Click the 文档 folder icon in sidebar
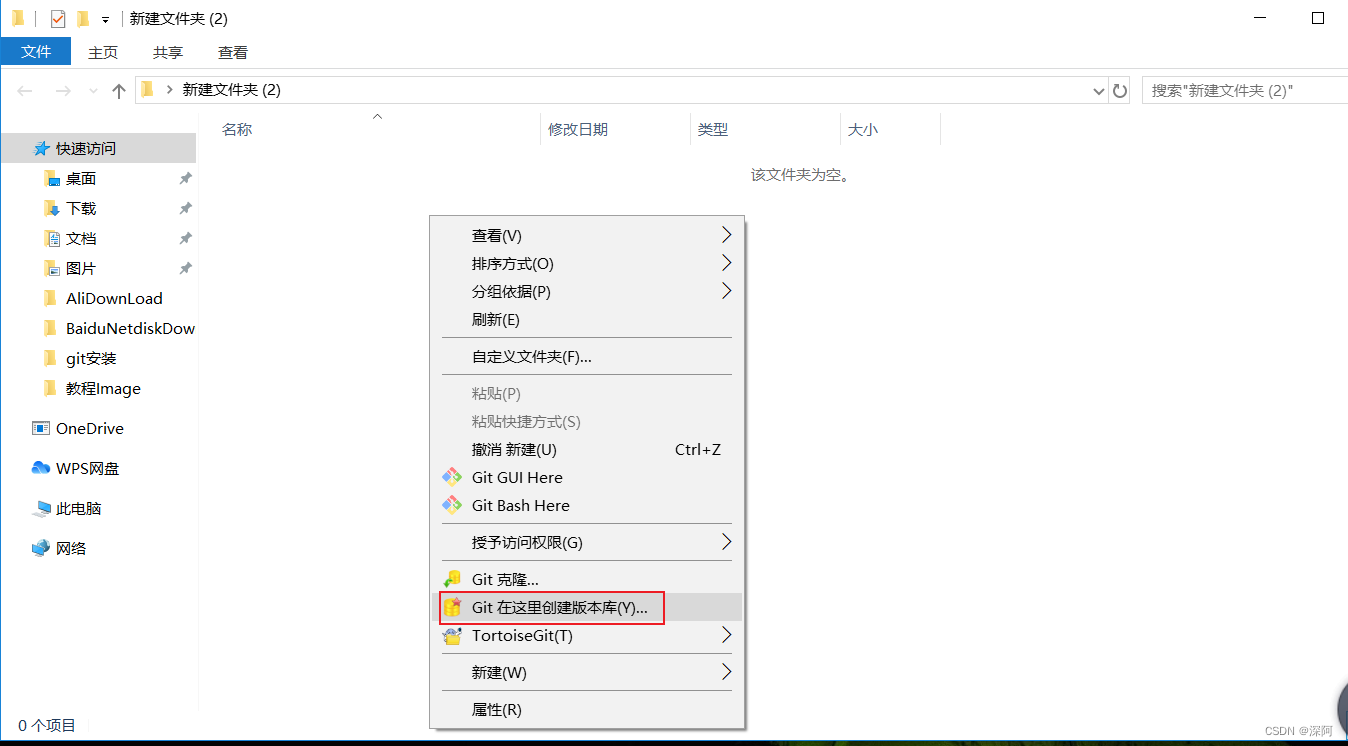This screenshot has width=1348, height=746. click(x=52, y=239)
